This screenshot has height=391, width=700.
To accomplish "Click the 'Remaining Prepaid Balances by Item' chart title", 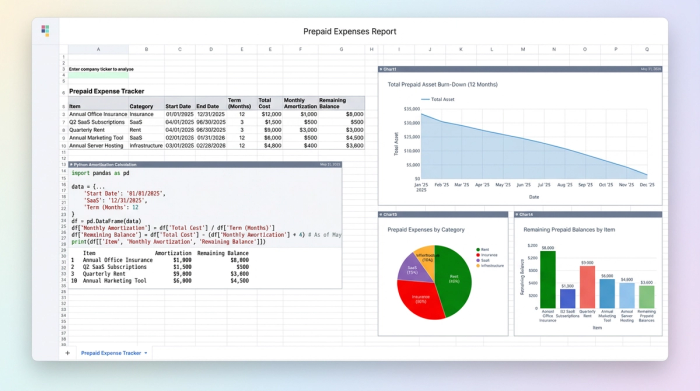I will [x=569, y=229].
